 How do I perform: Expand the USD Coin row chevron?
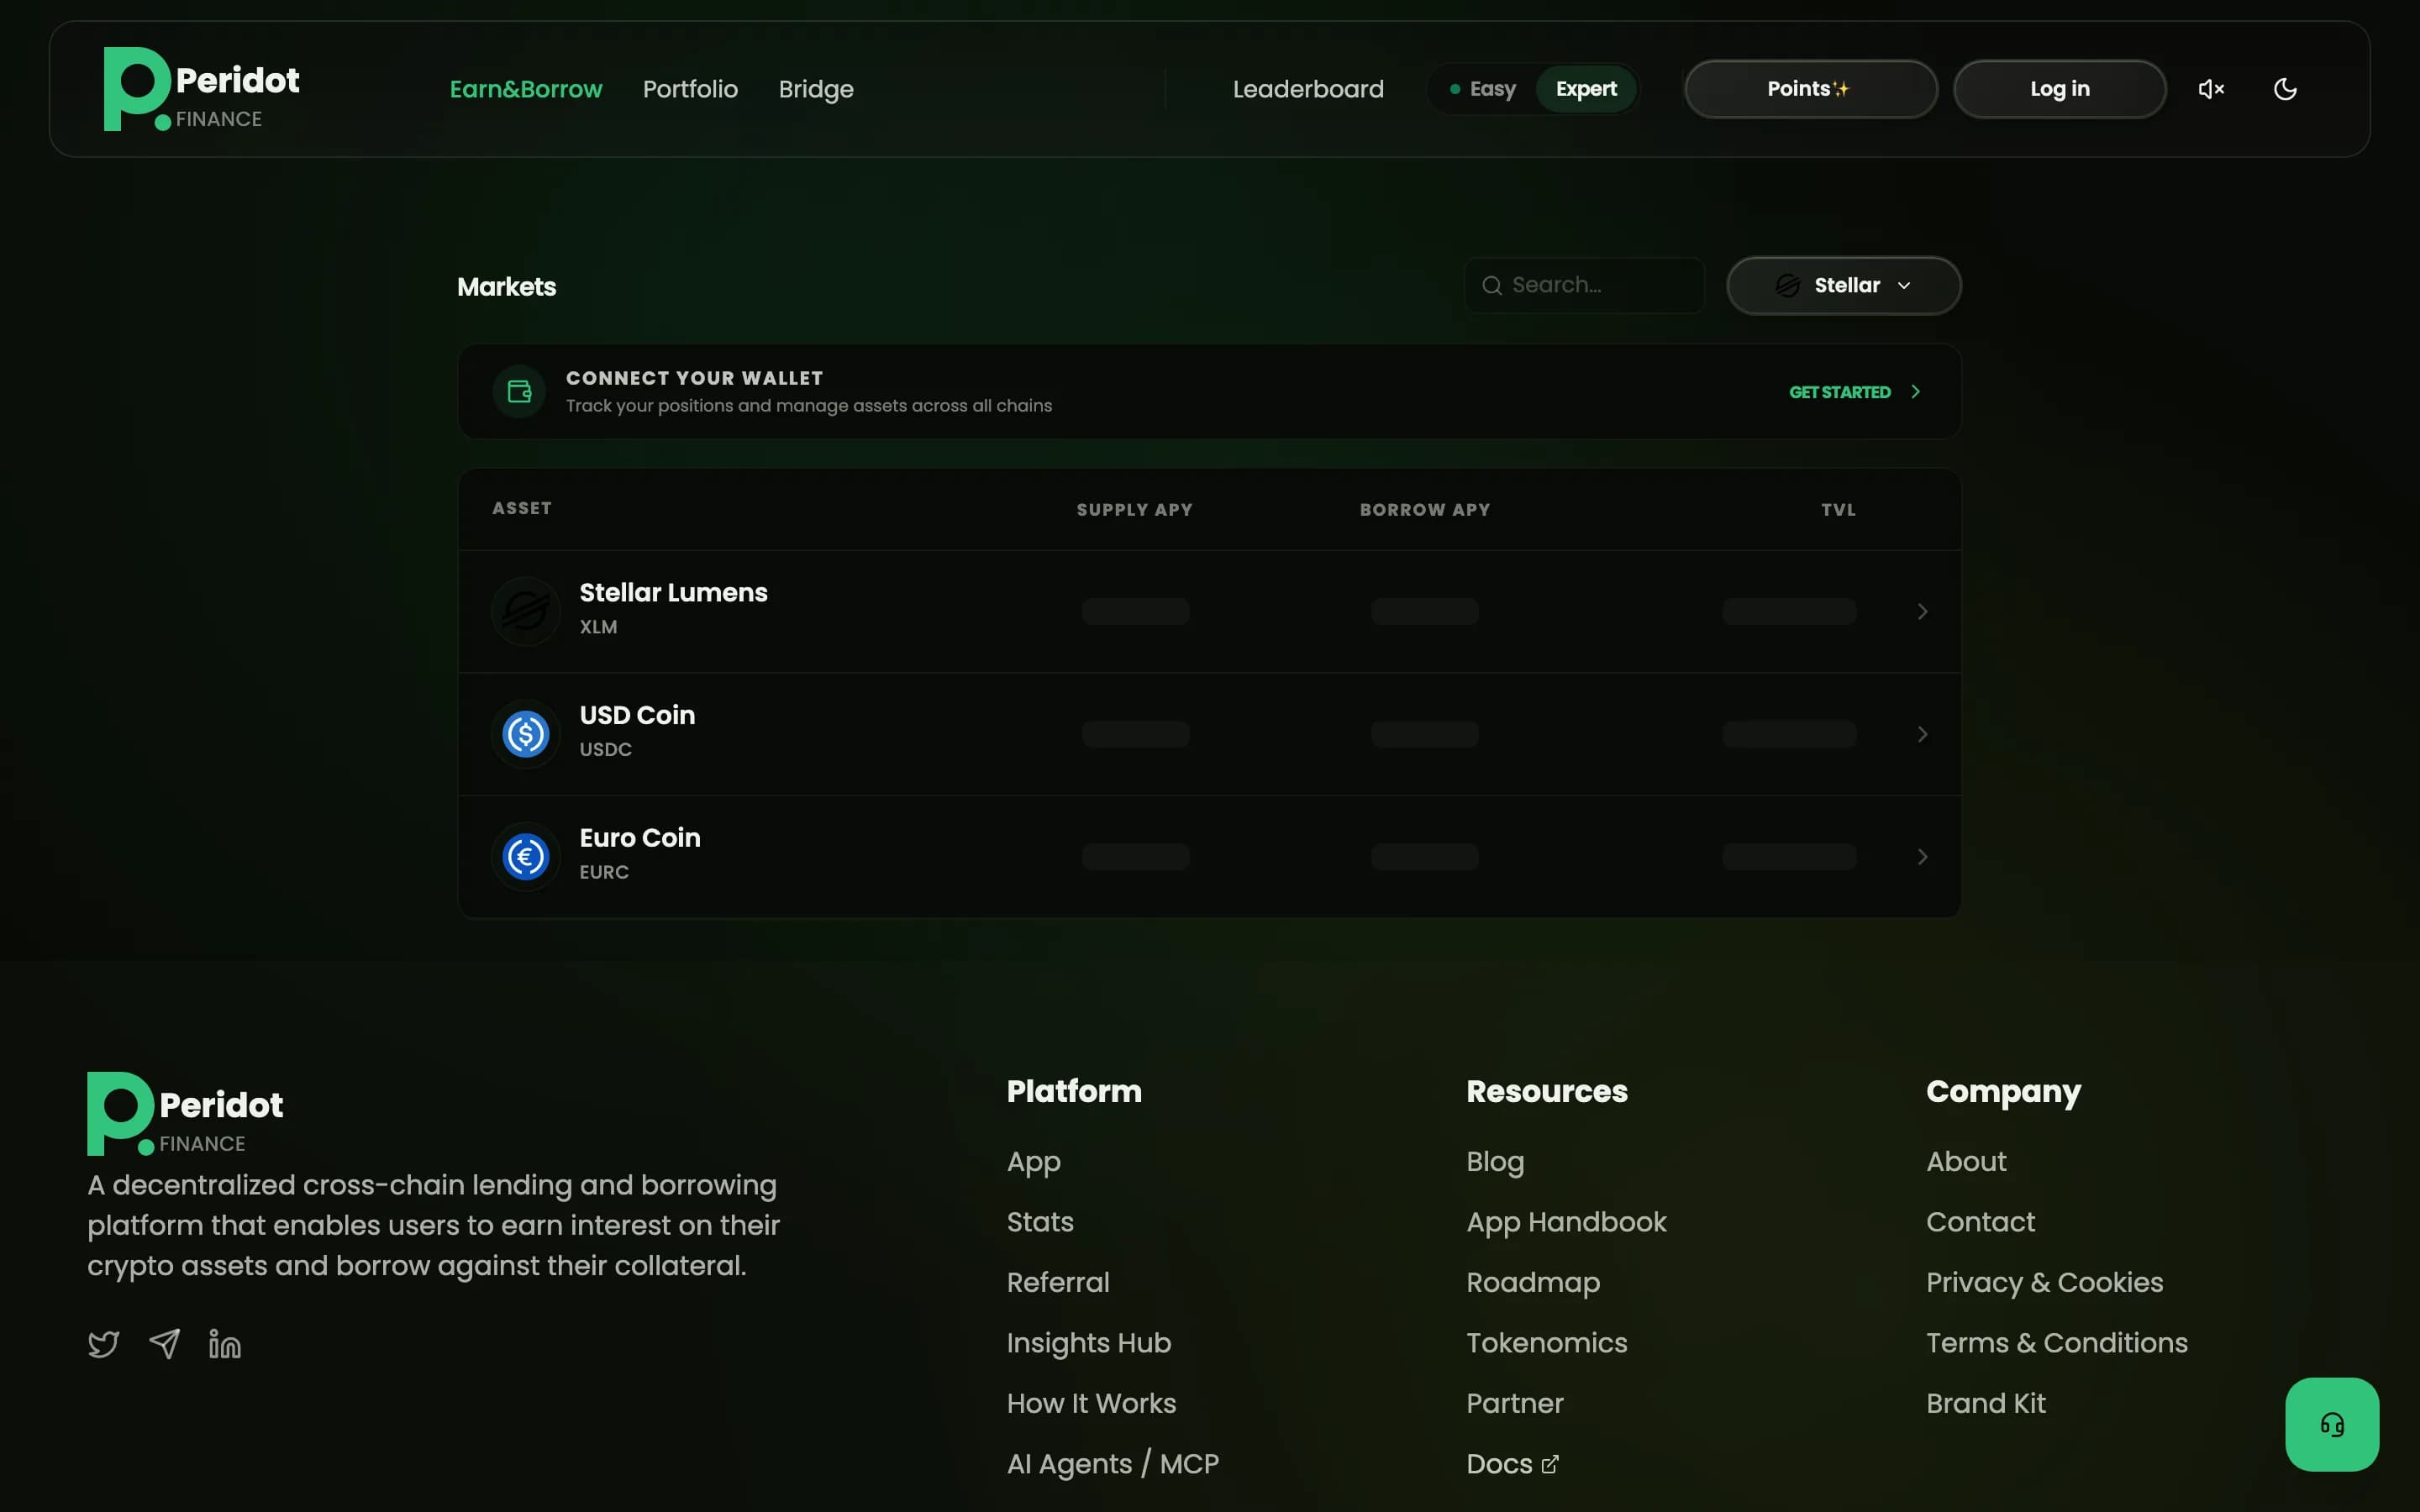click(x=1921, y=734)
